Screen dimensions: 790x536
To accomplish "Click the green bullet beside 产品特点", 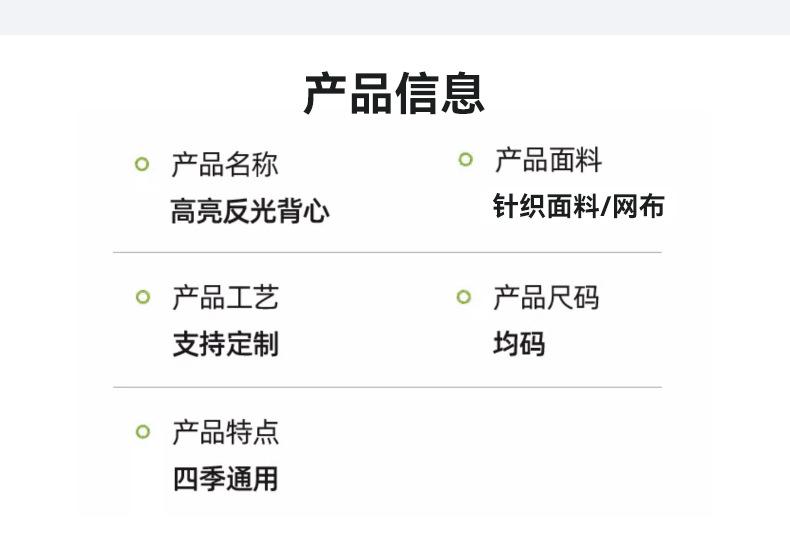I will point(143,432).
